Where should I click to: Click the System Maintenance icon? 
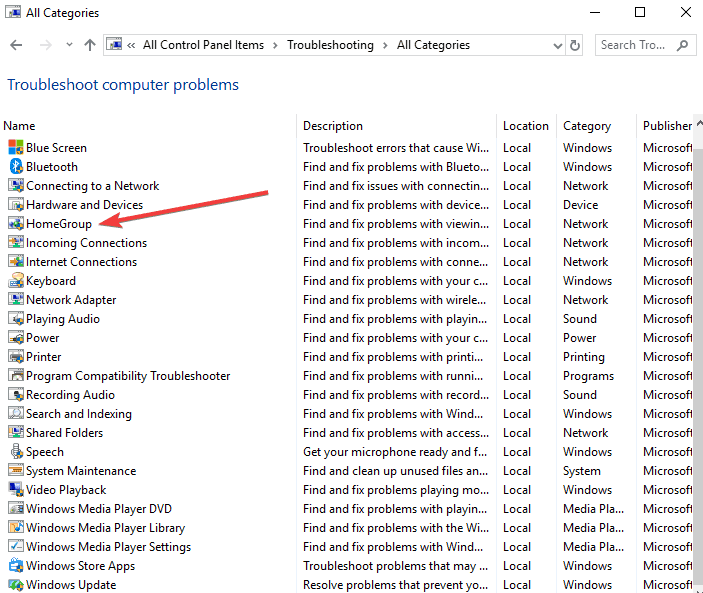16,471
